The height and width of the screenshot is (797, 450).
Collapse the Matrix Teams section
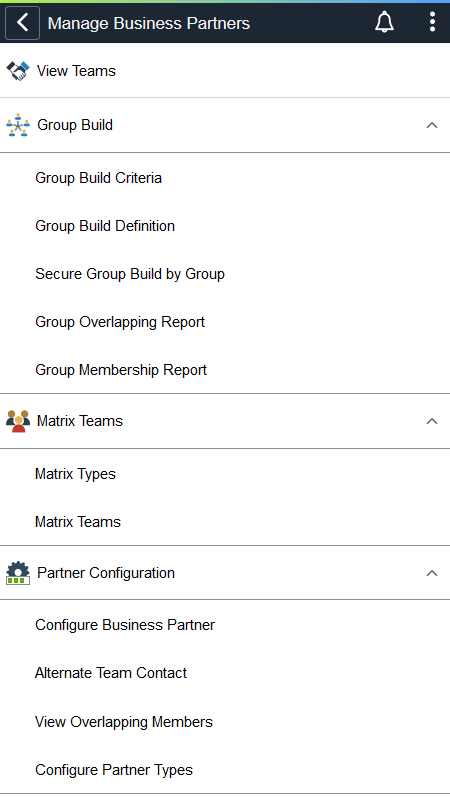pyautogui.click(x=432, y=421)
